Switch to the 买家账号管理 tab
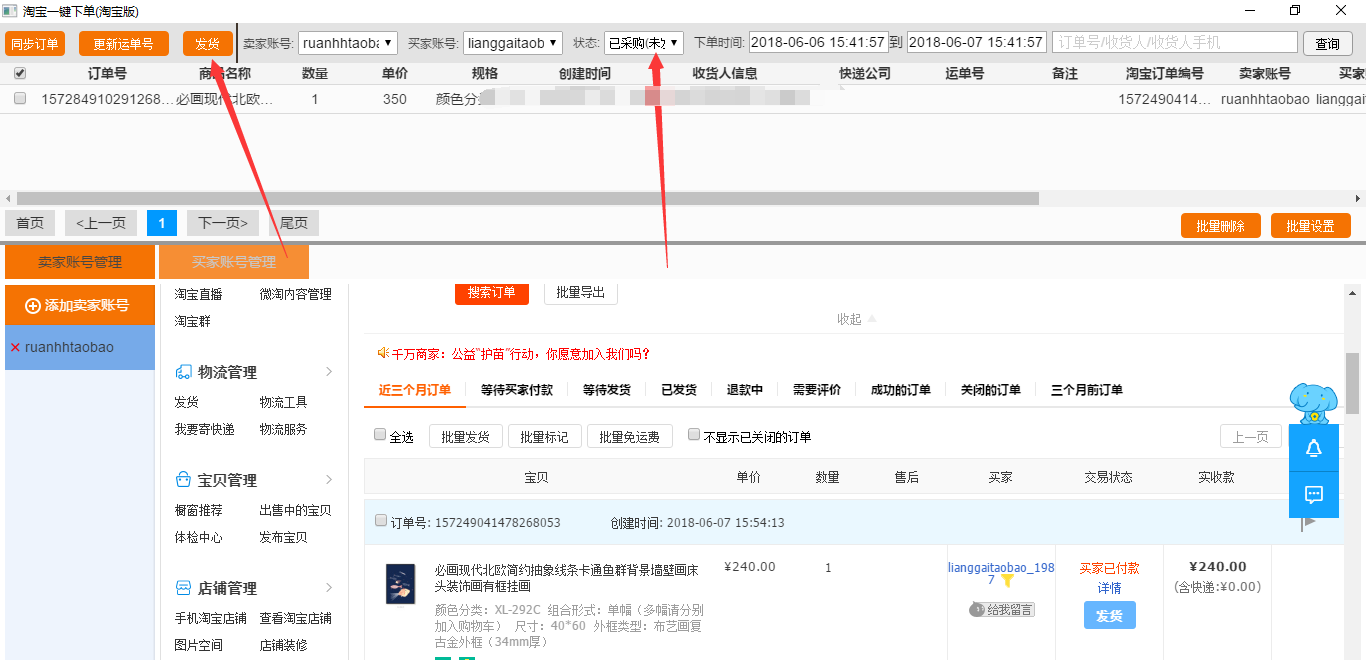The image size is (1366, 660). (x=234, y=262)
